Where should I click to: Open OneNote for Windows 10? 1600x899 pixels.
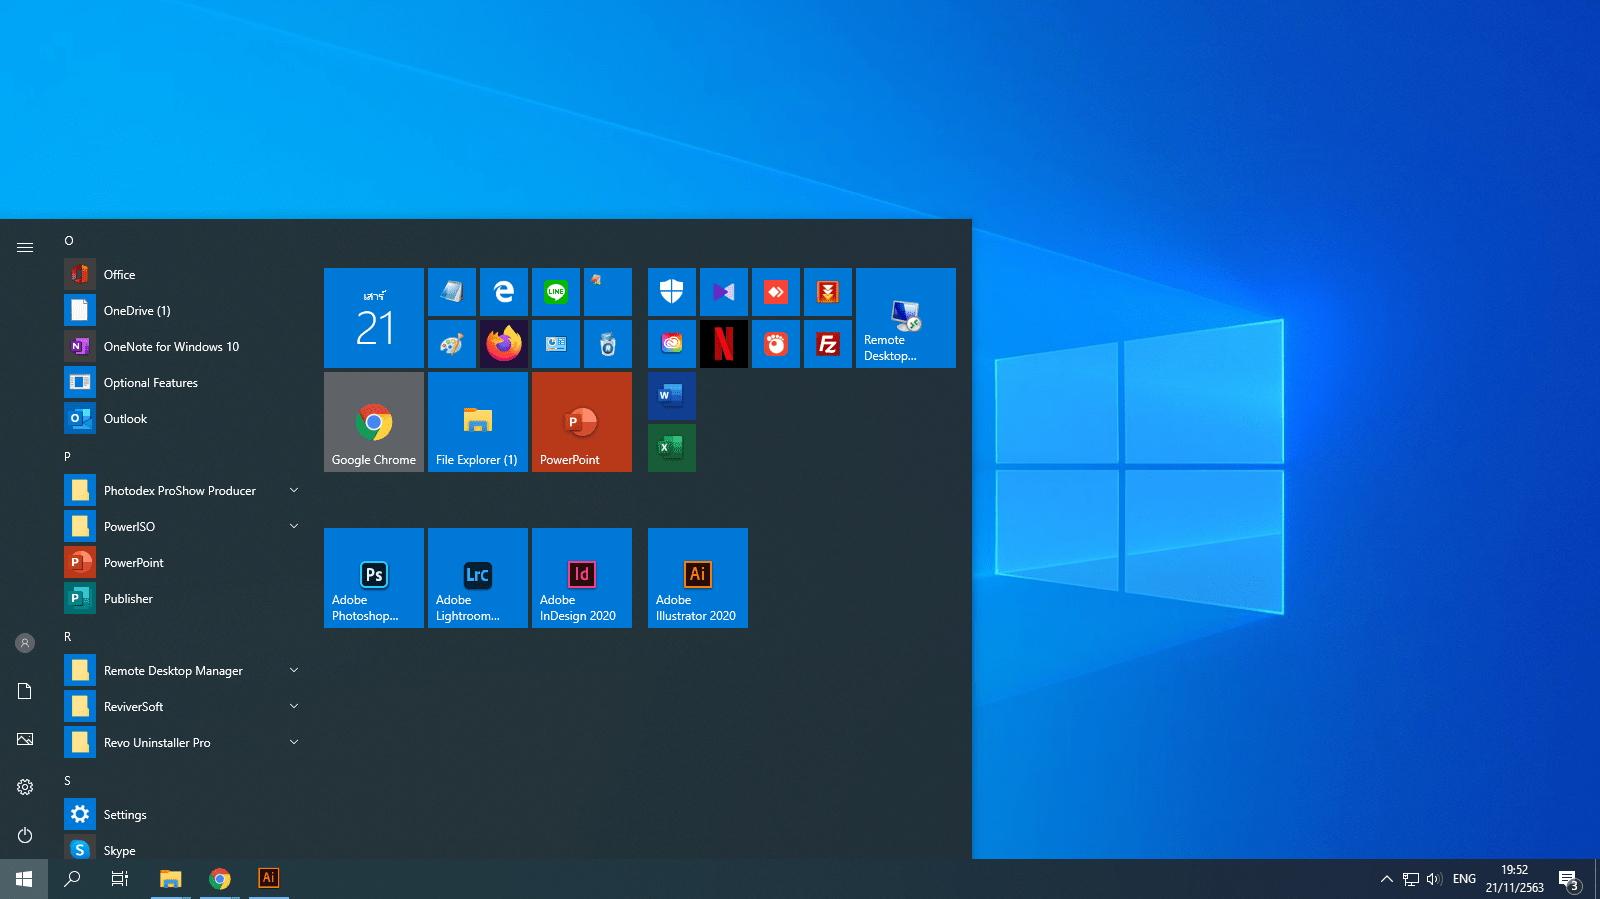pyautogui.click(x=184, y=346)
